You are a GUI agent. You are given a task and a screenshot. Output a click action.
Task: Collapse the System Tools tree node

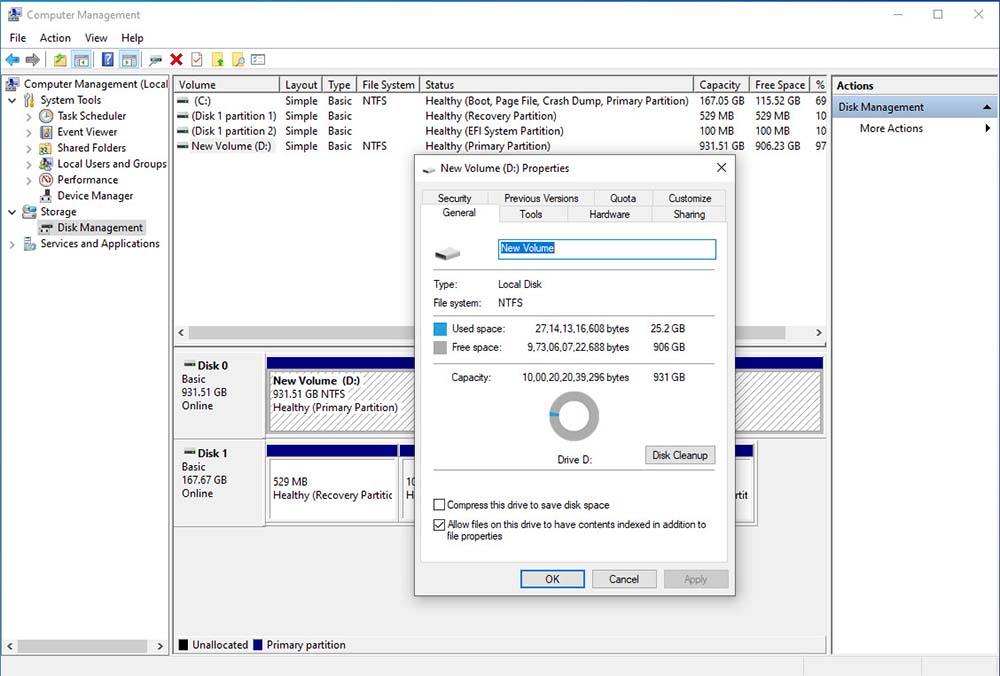(12, 100)
